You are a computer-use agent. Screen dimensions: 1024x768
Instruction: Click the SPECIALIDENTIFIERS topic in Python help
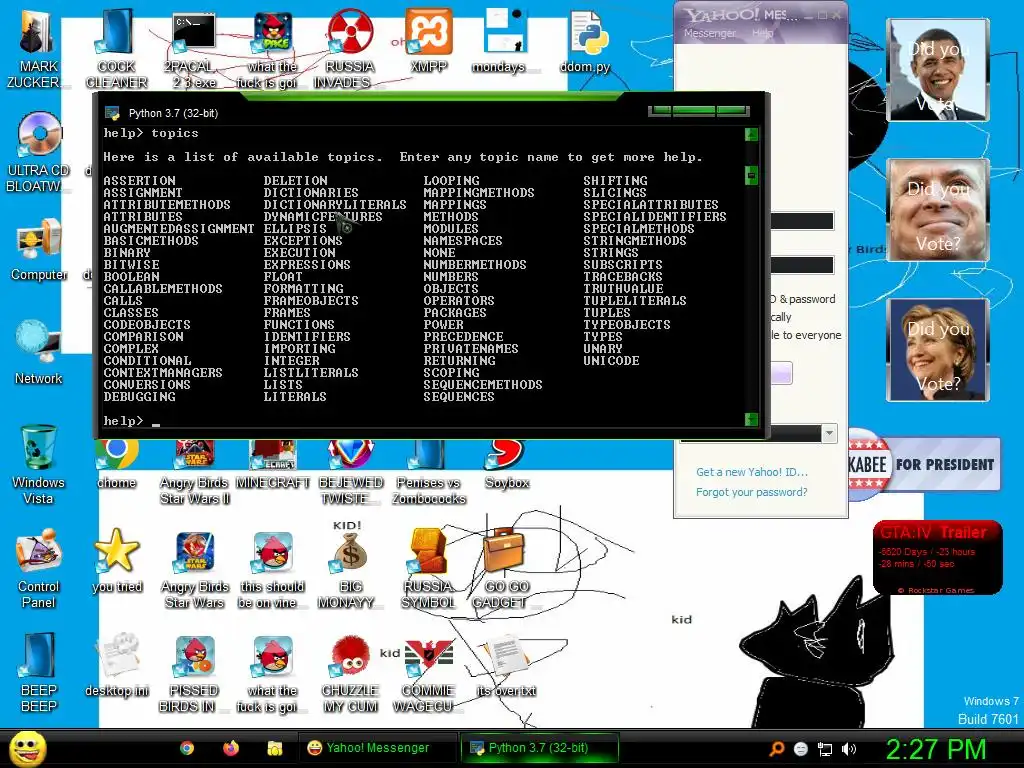tap(654, 217)
